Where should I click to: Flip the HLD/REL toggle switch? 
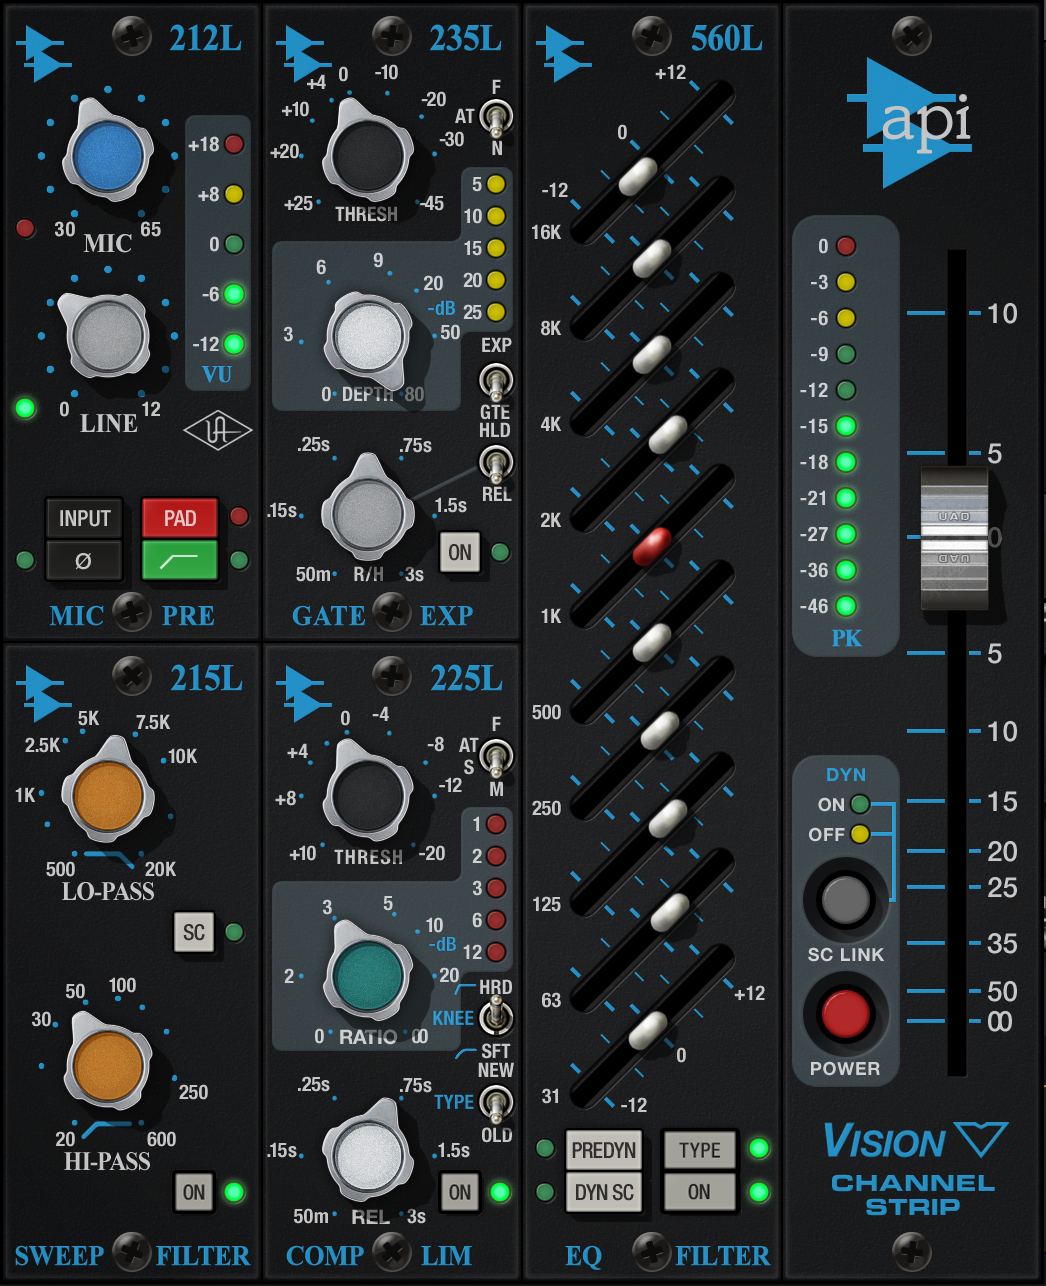coord(496,462)
